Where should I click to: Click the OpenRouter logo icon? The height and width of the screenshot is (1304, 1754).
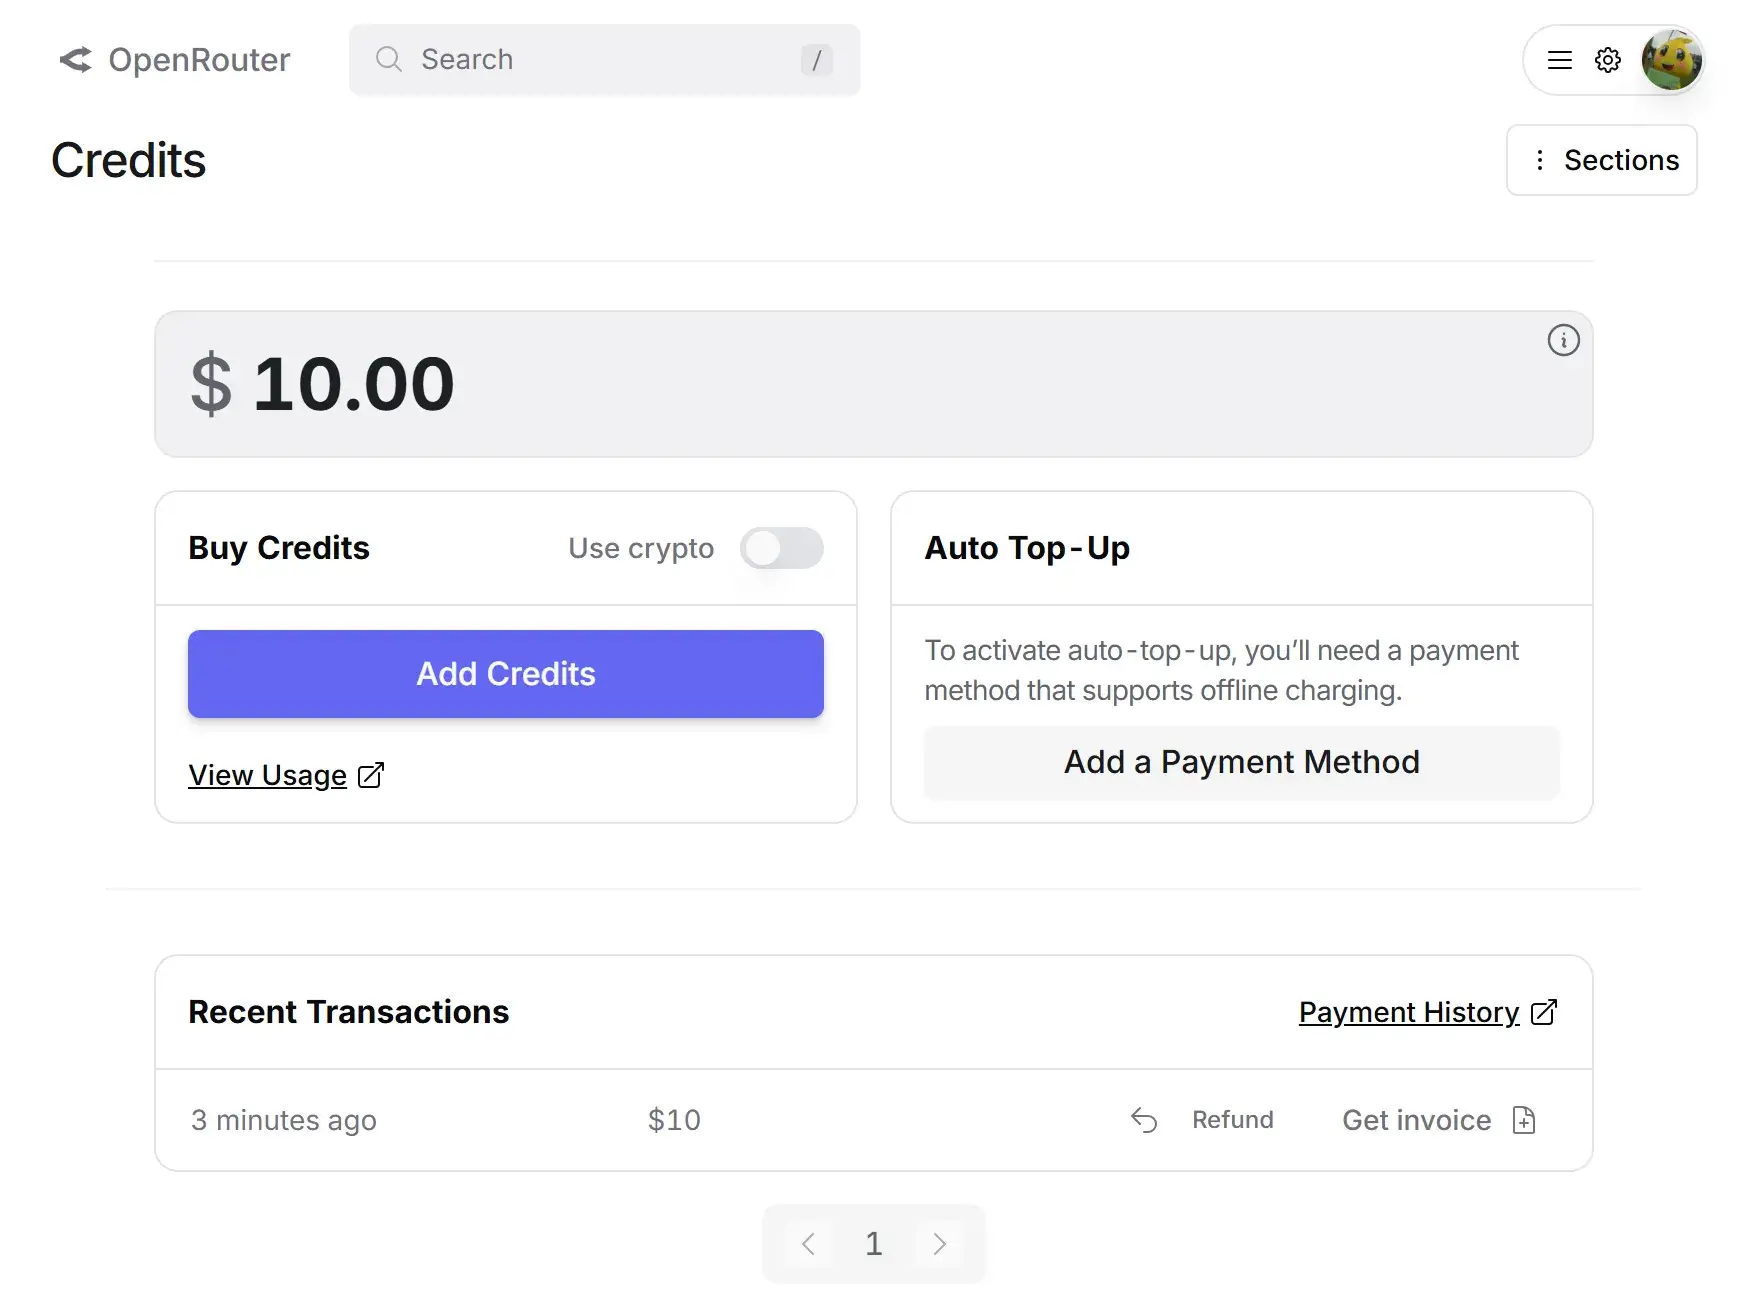[x=75, y=60]
